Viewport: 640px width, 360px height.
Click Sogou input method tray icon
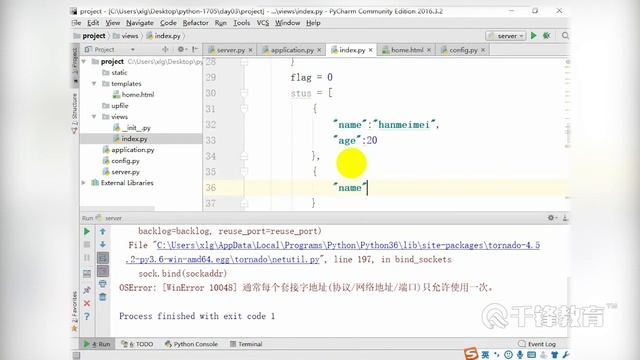471,353
